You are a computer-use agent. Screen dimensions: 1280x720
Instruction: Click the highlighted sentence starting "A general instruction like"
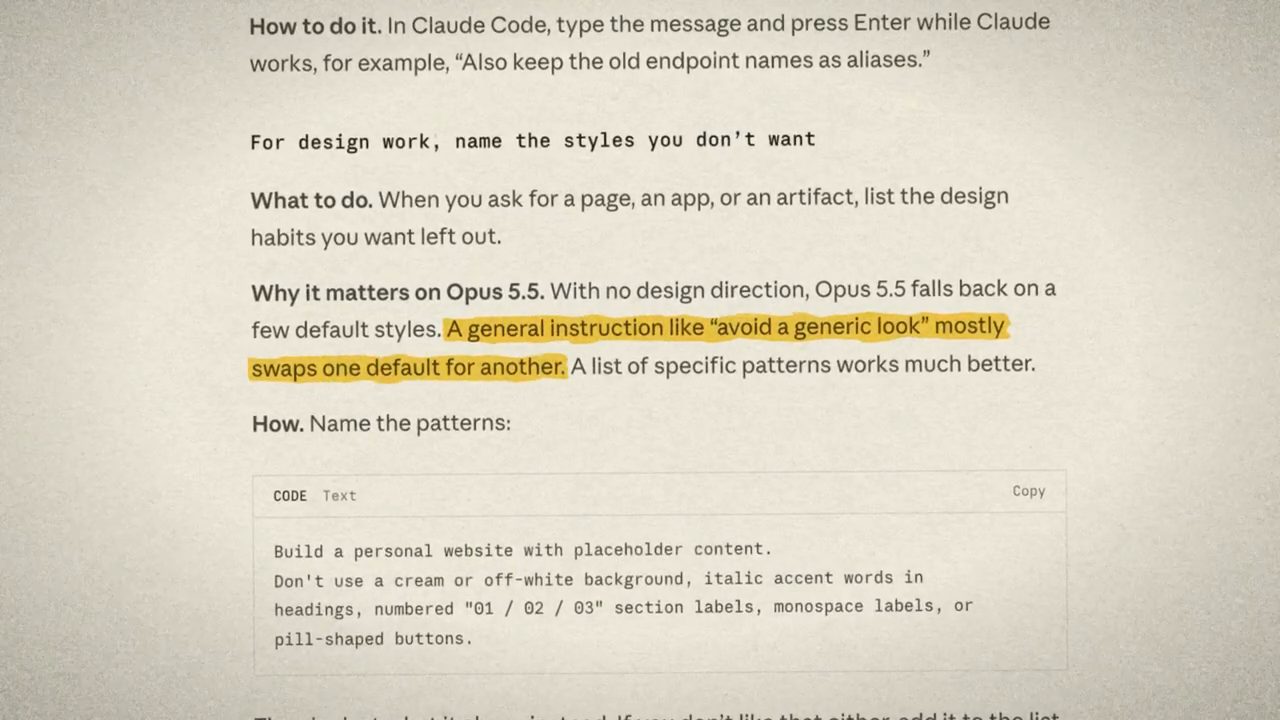pyautogui.click(x=628, y=346)
